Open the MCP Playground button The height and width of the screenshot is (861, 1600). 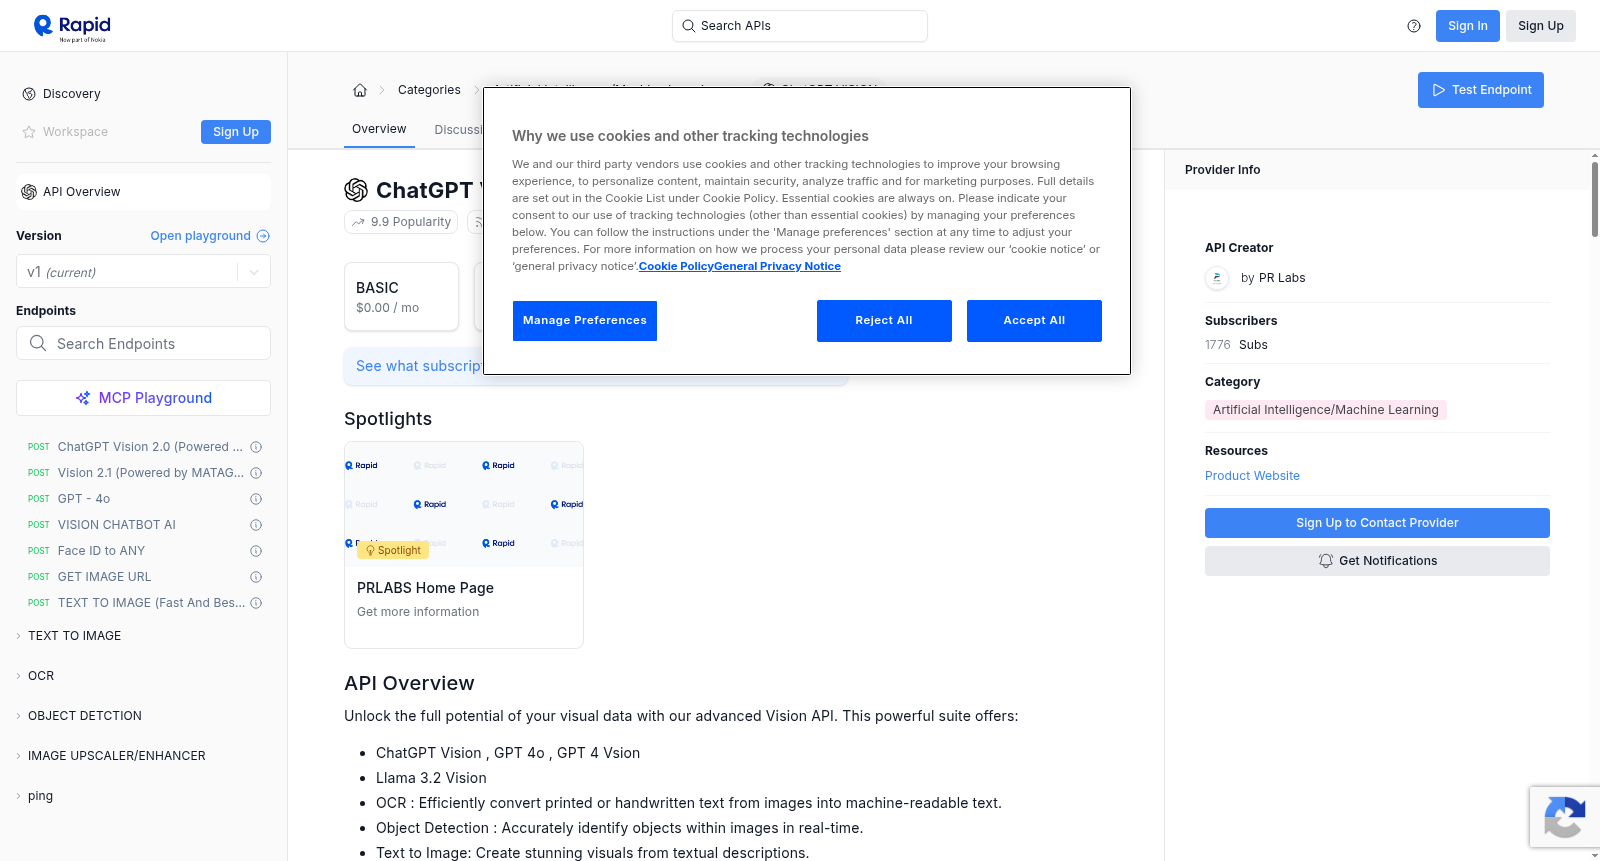click(143, 398)
